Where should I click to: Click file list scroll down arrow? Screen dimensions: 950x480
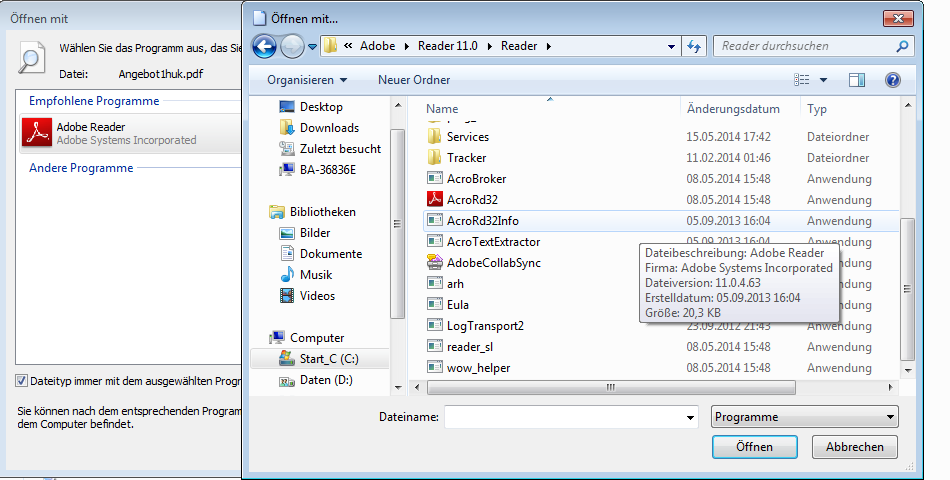pos(908,370)
